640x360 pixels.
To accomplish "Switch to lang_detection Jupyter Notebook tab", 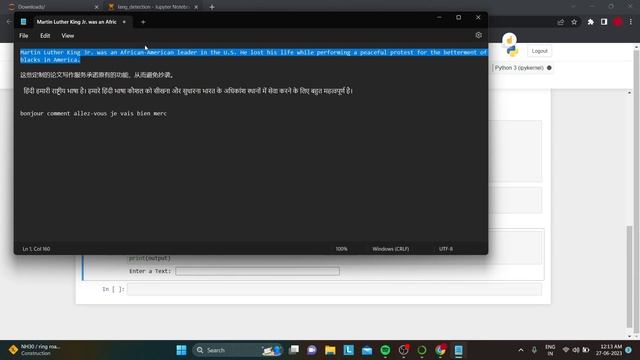I will coord(152,7).
